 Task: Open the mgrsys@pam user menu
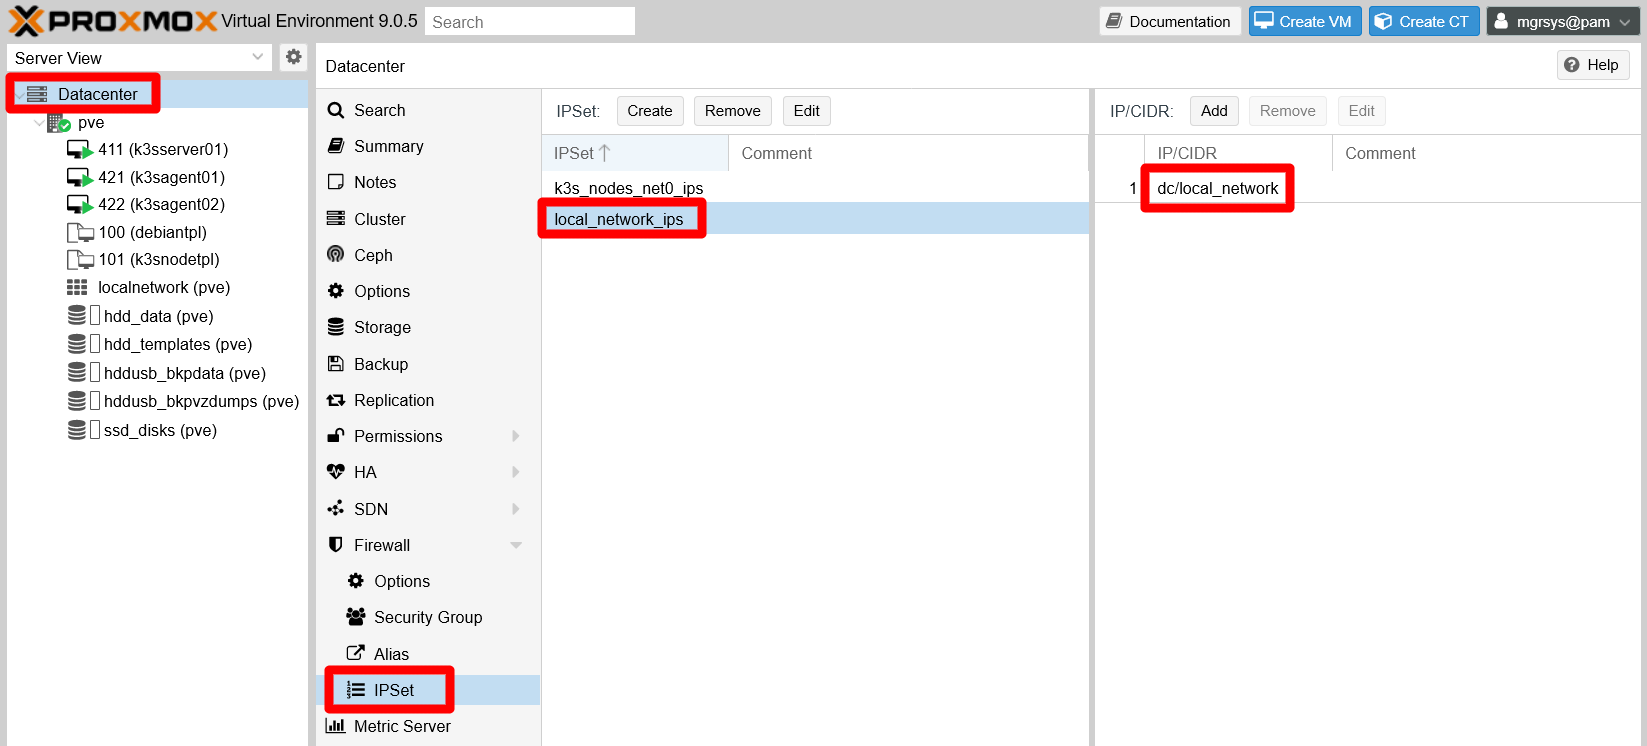pos(1563,21)
